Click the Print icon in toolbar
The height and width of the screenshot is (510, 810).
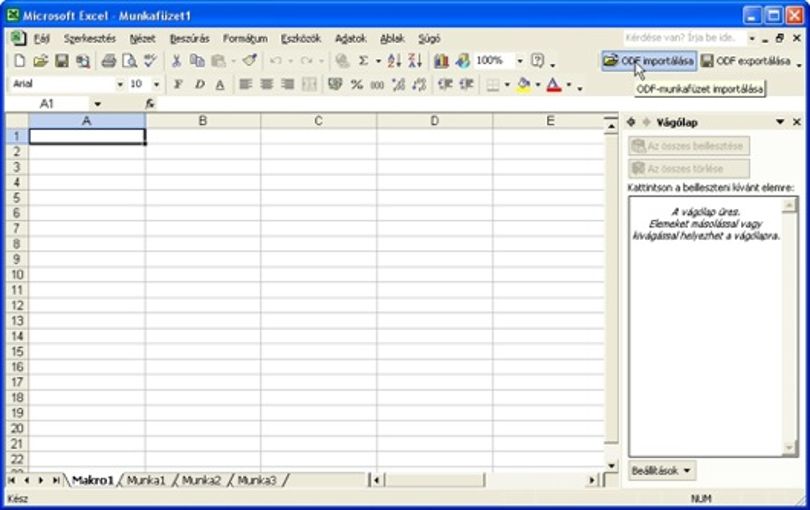(x=108, y=61)
